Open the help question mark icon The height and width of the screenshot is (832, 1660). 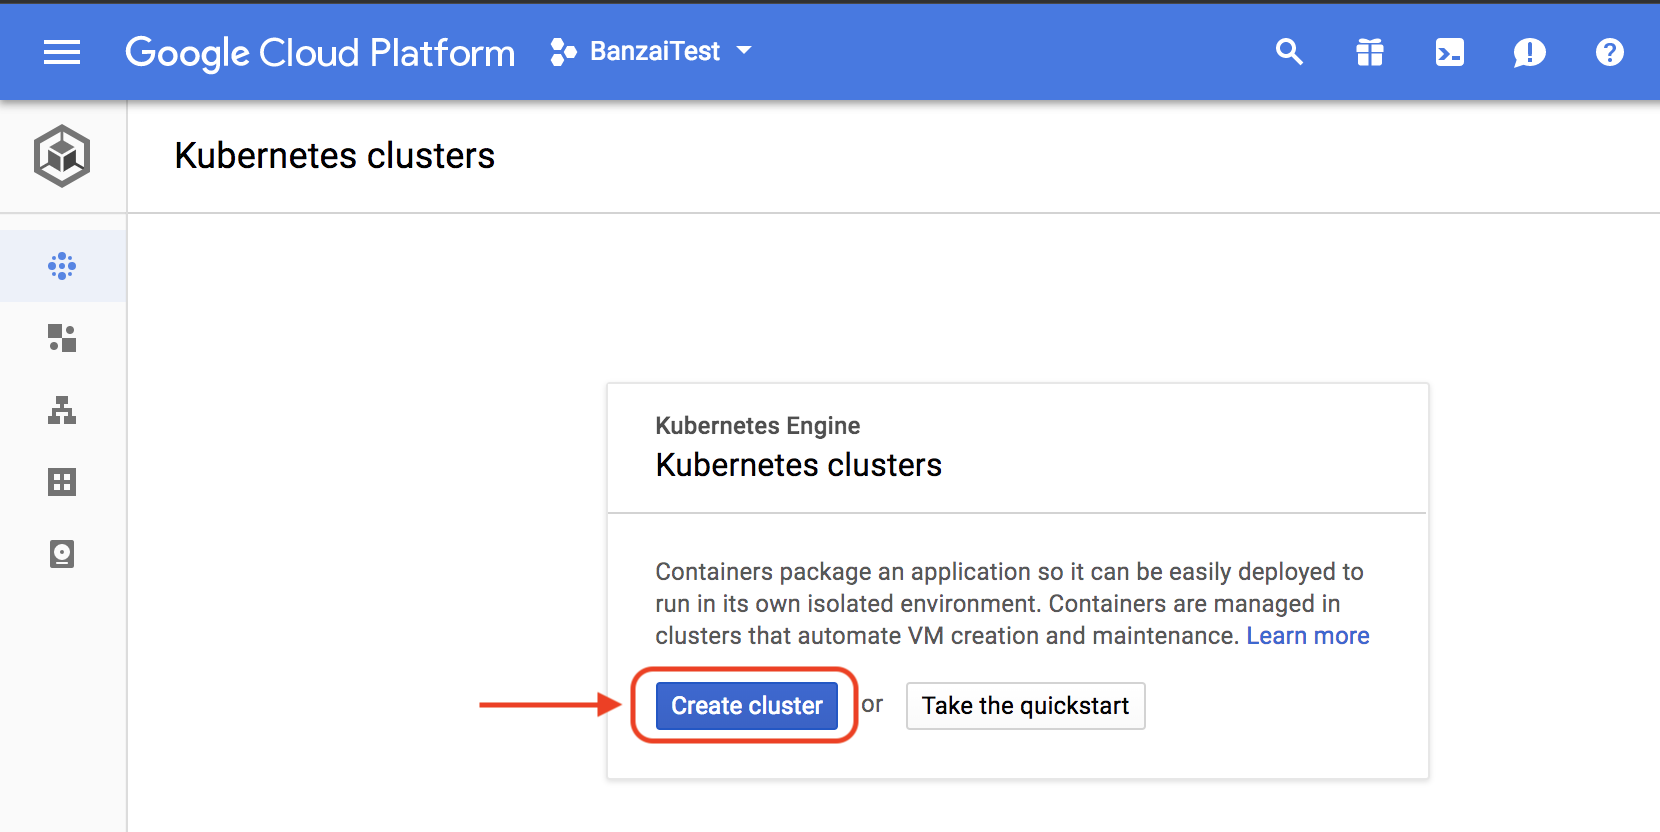pos(1609,52)
